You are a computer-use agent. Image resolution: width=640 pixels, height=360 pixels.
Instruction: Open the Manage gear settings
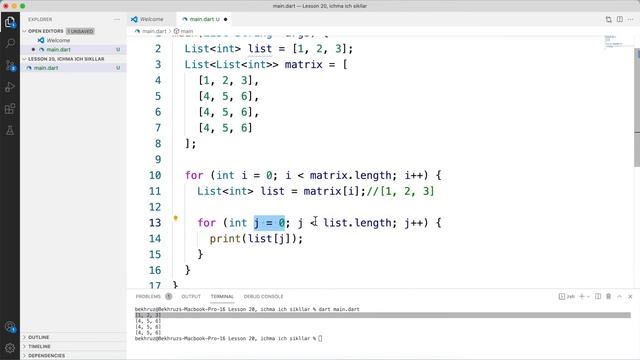tap(10, 348)
